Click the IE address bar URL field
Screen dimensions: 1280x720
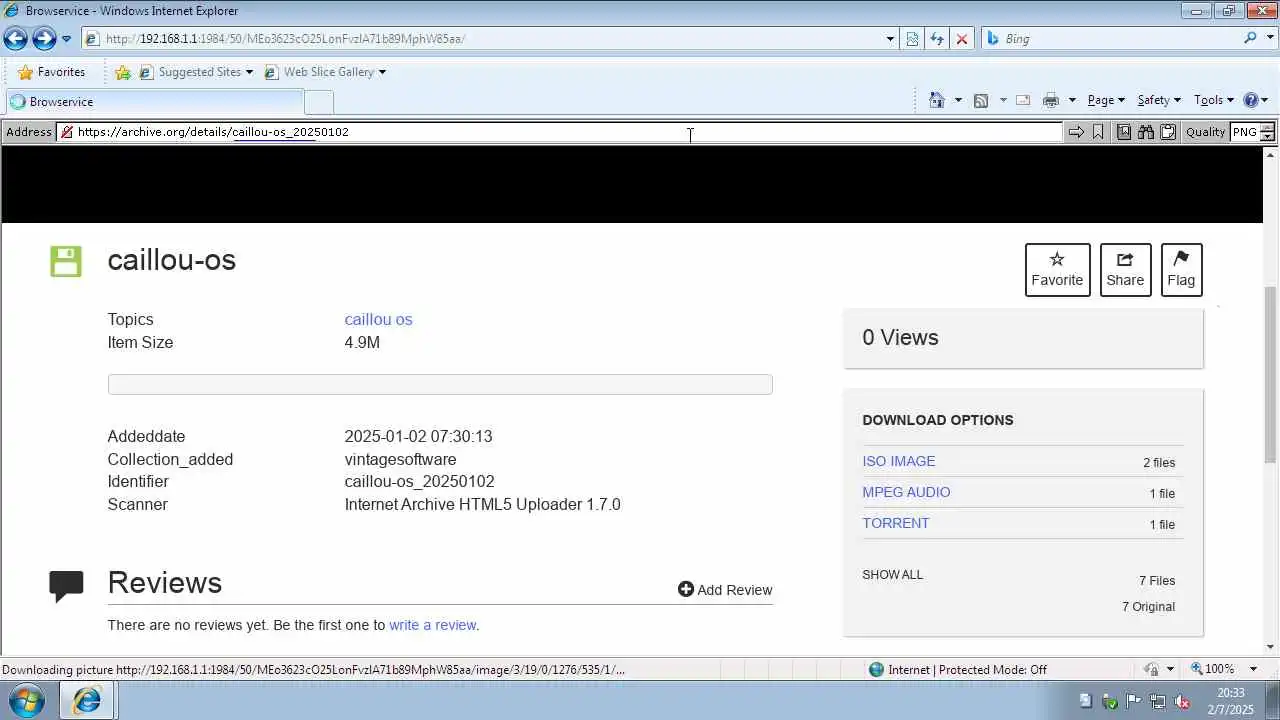click(x=482, y=39)
